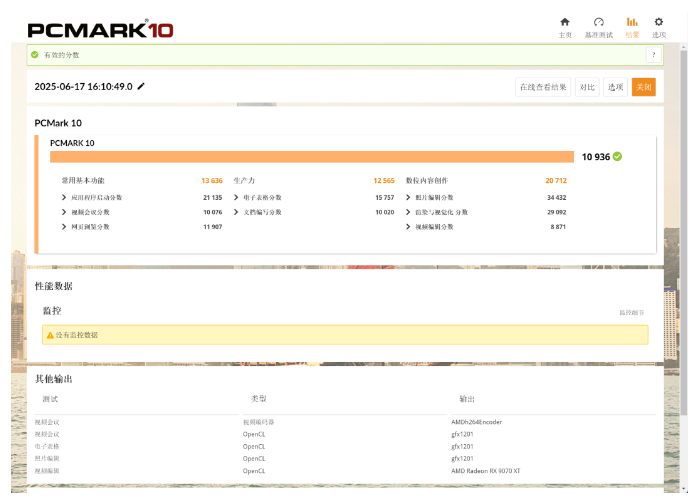
Task: Select the 结果 results chart icon
Action: (x=632, y=22)
